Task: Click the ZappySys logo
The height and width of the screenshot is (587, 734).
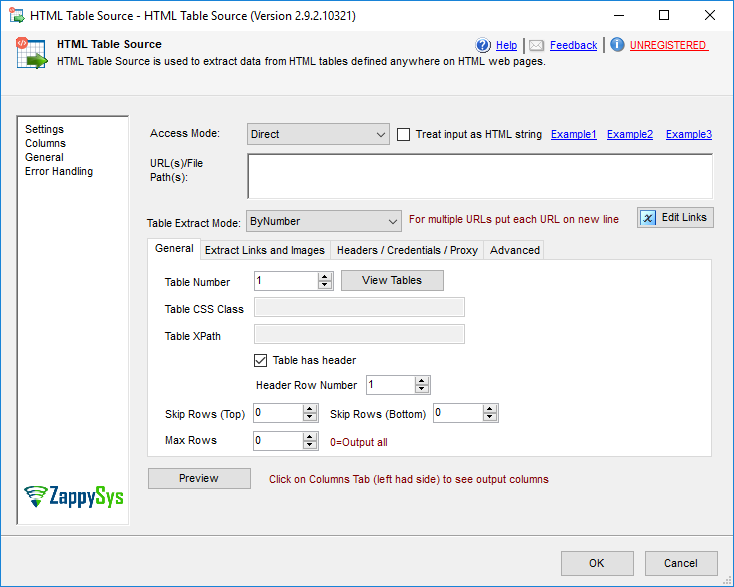Action: 73,496
